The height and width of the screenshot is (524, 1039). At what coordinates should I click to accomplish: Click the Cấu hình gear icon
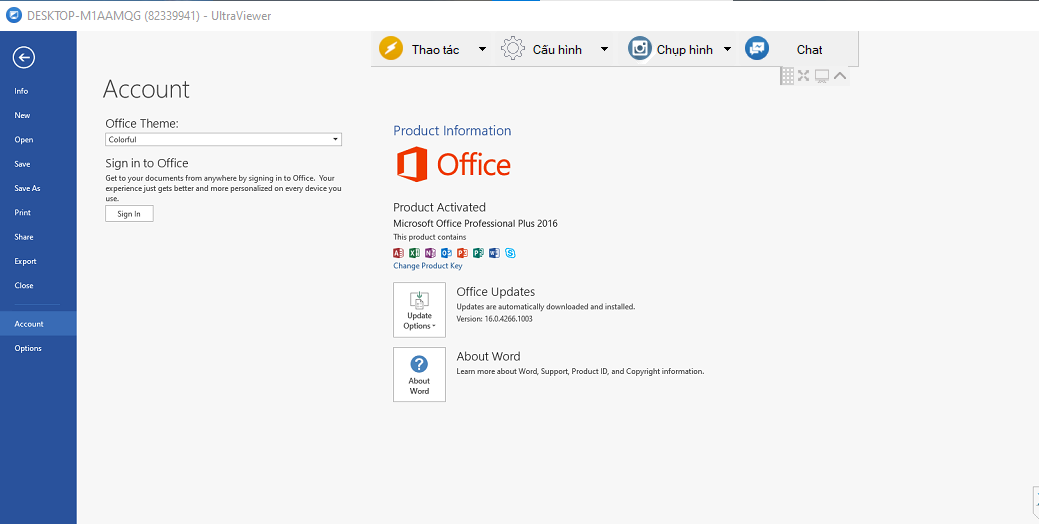pyautogui.click(x=512, y=48)
